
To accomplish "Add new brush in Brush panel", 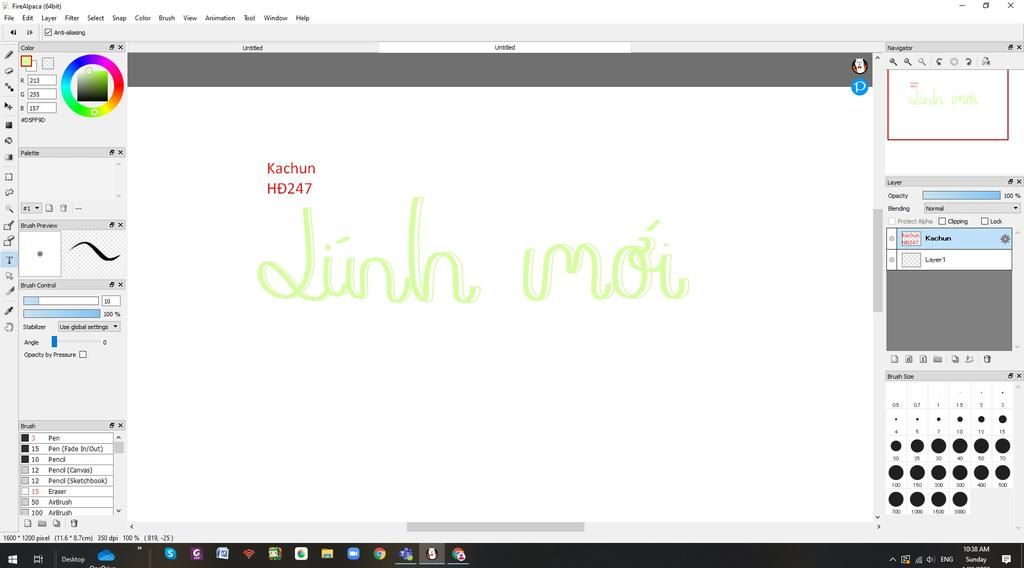I will 27,523.
